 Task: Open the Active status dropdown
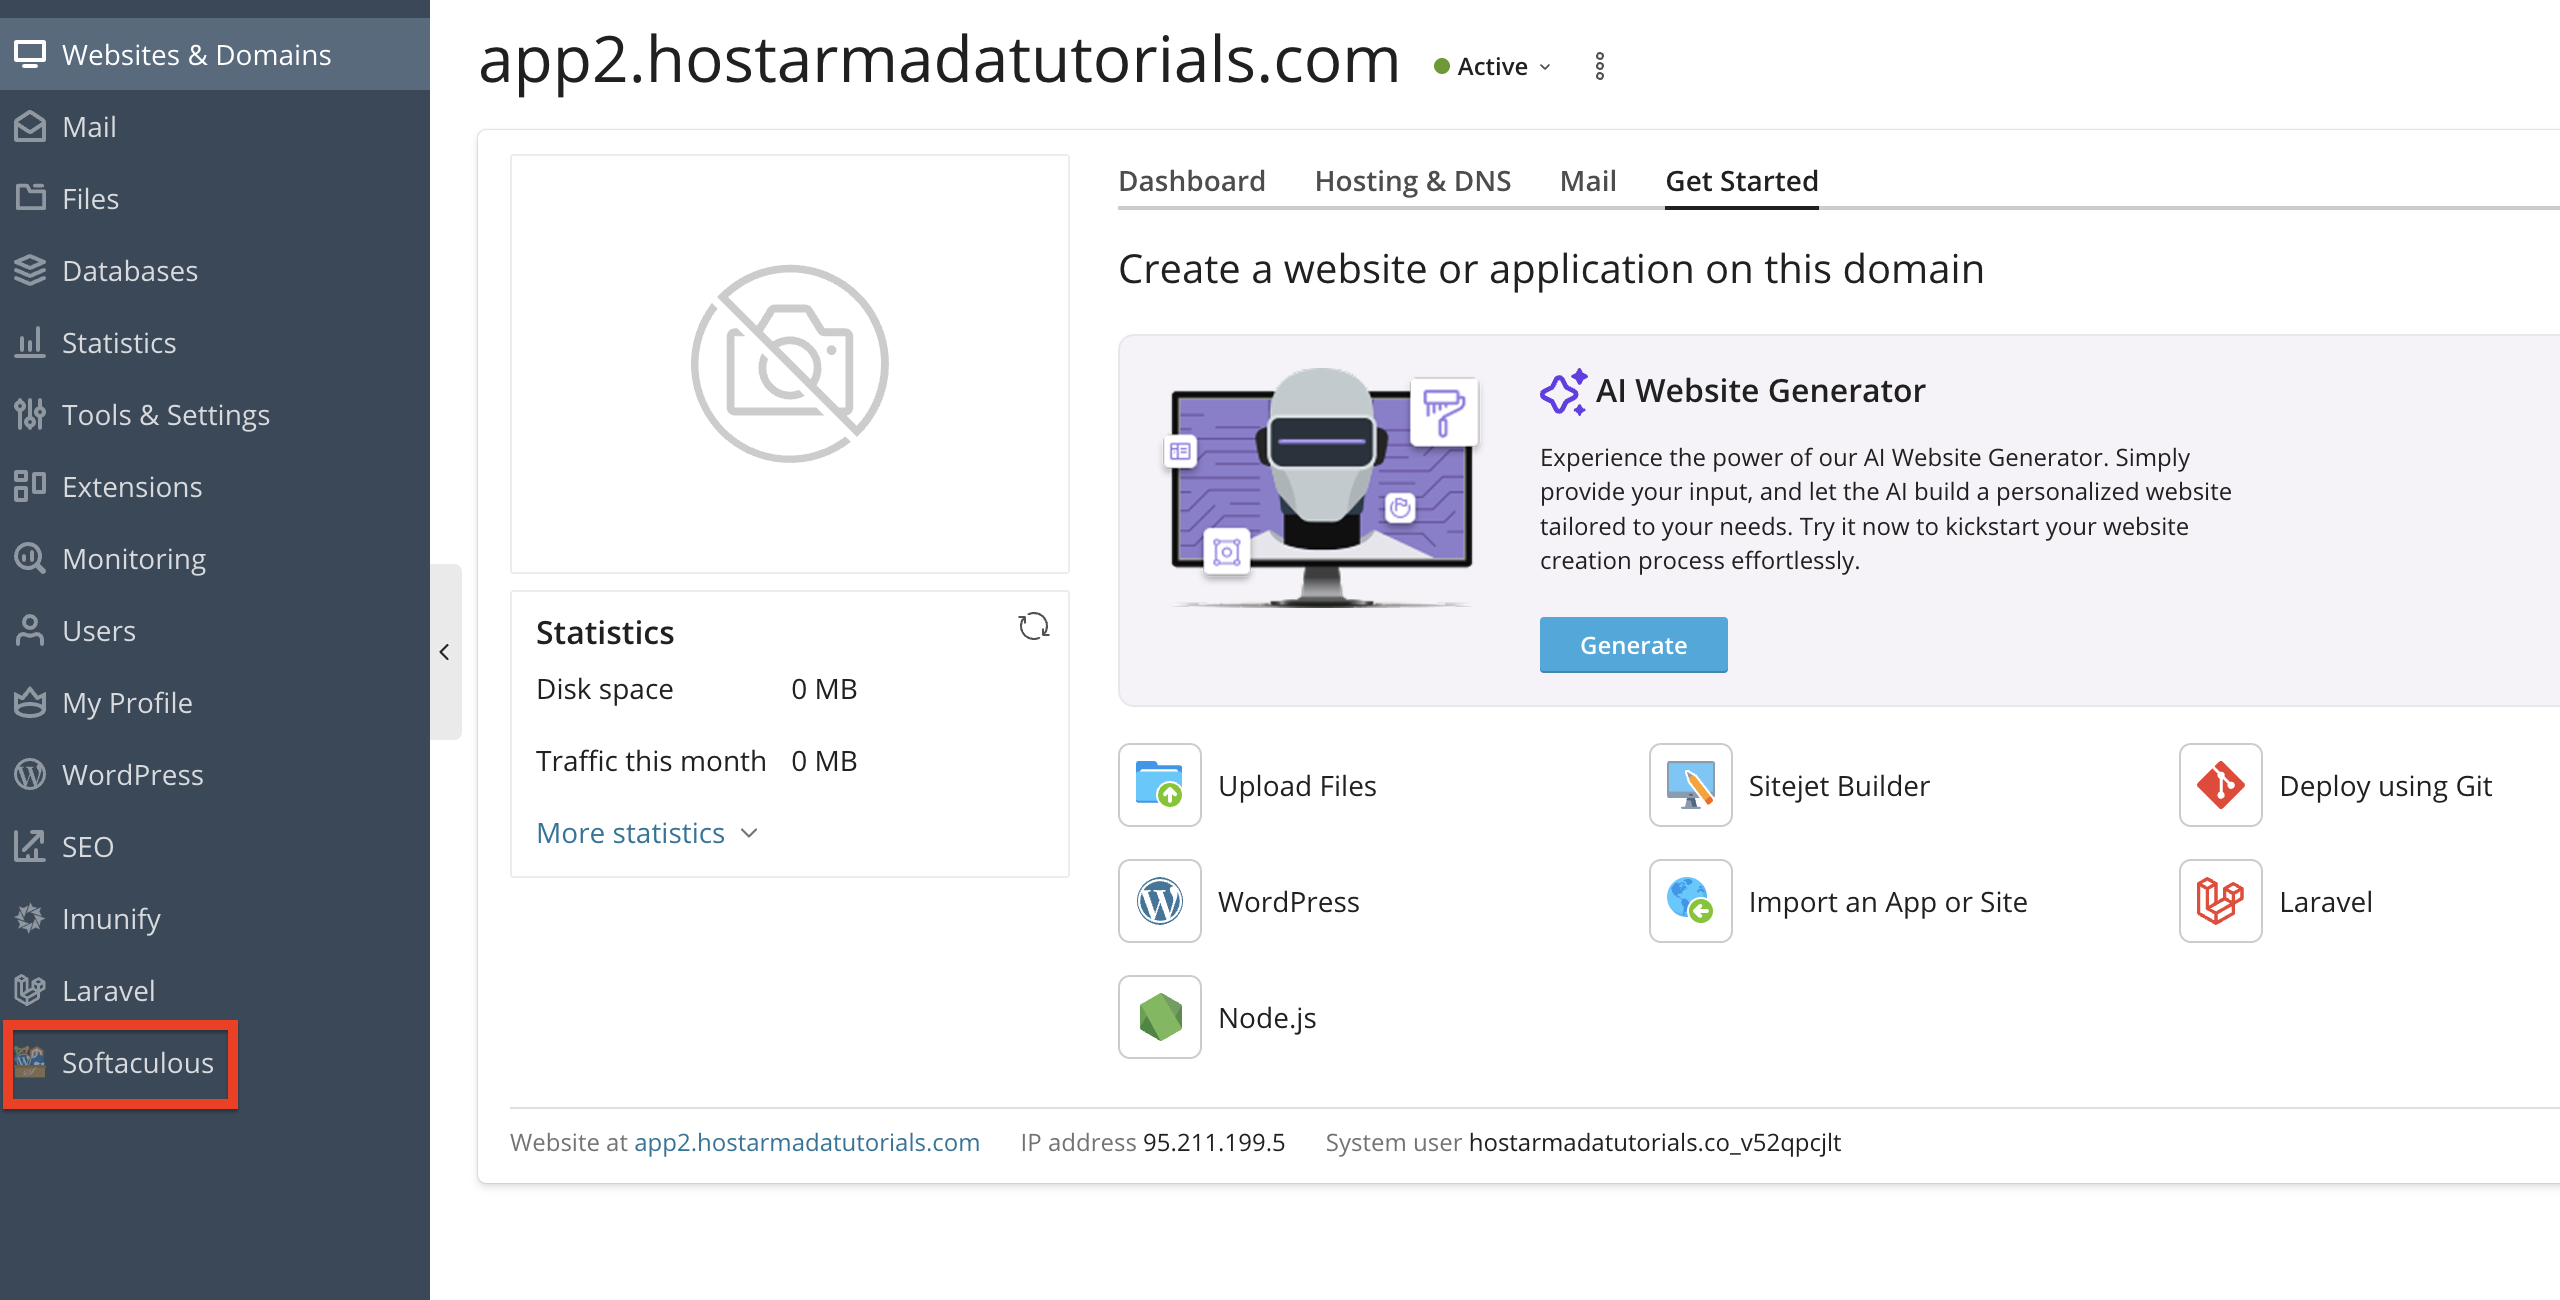[x=1493, y=66]
